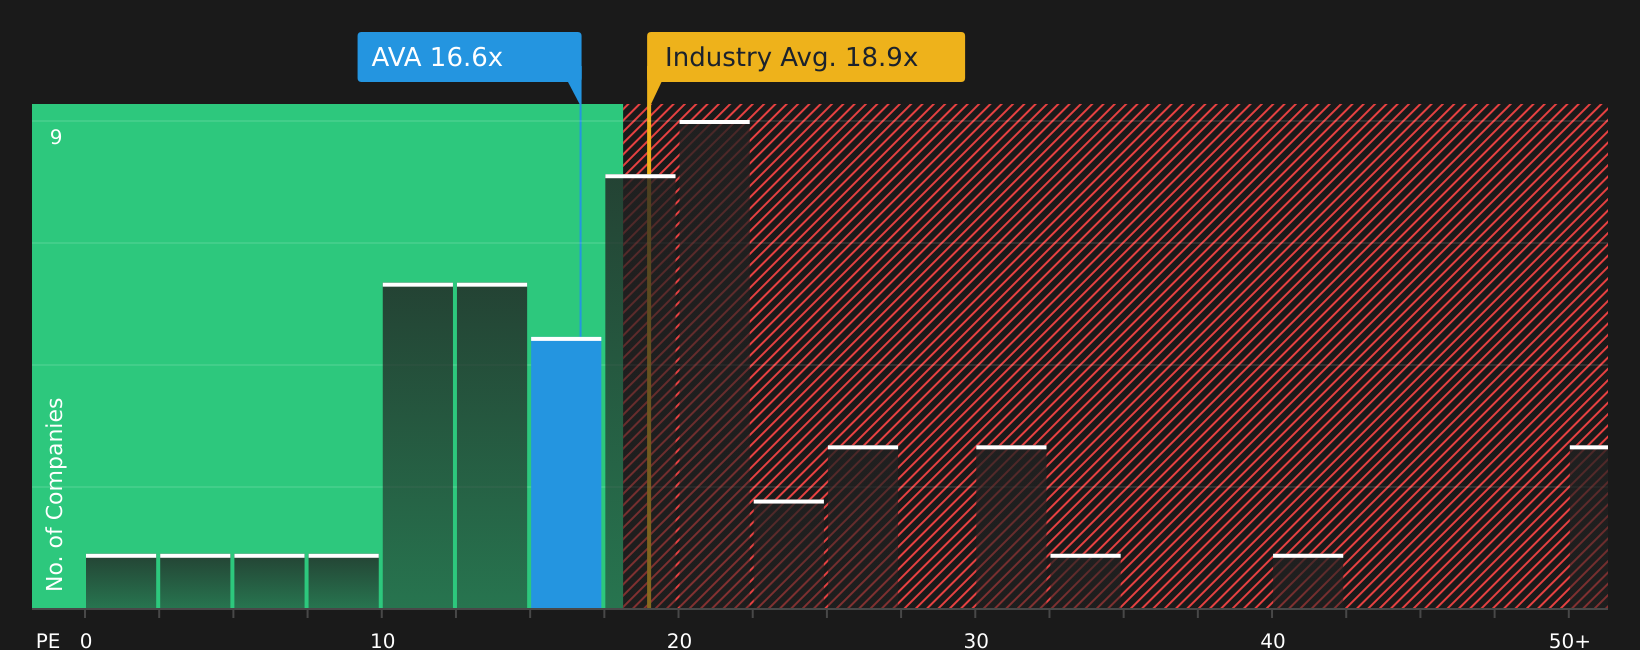Click the y-axis value 9

point(56,137)
